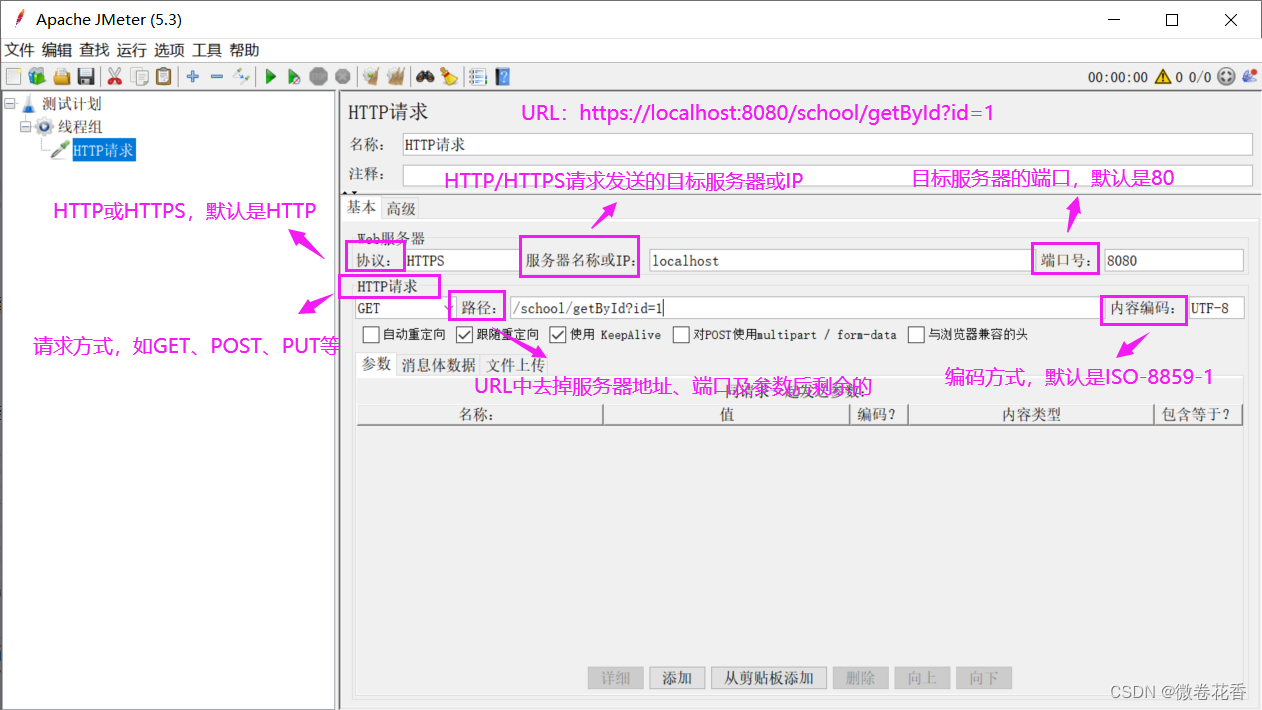Viewport: 1262px width, 710px height.
Task: Select the 参数 tab
Action: click(376, 364)
